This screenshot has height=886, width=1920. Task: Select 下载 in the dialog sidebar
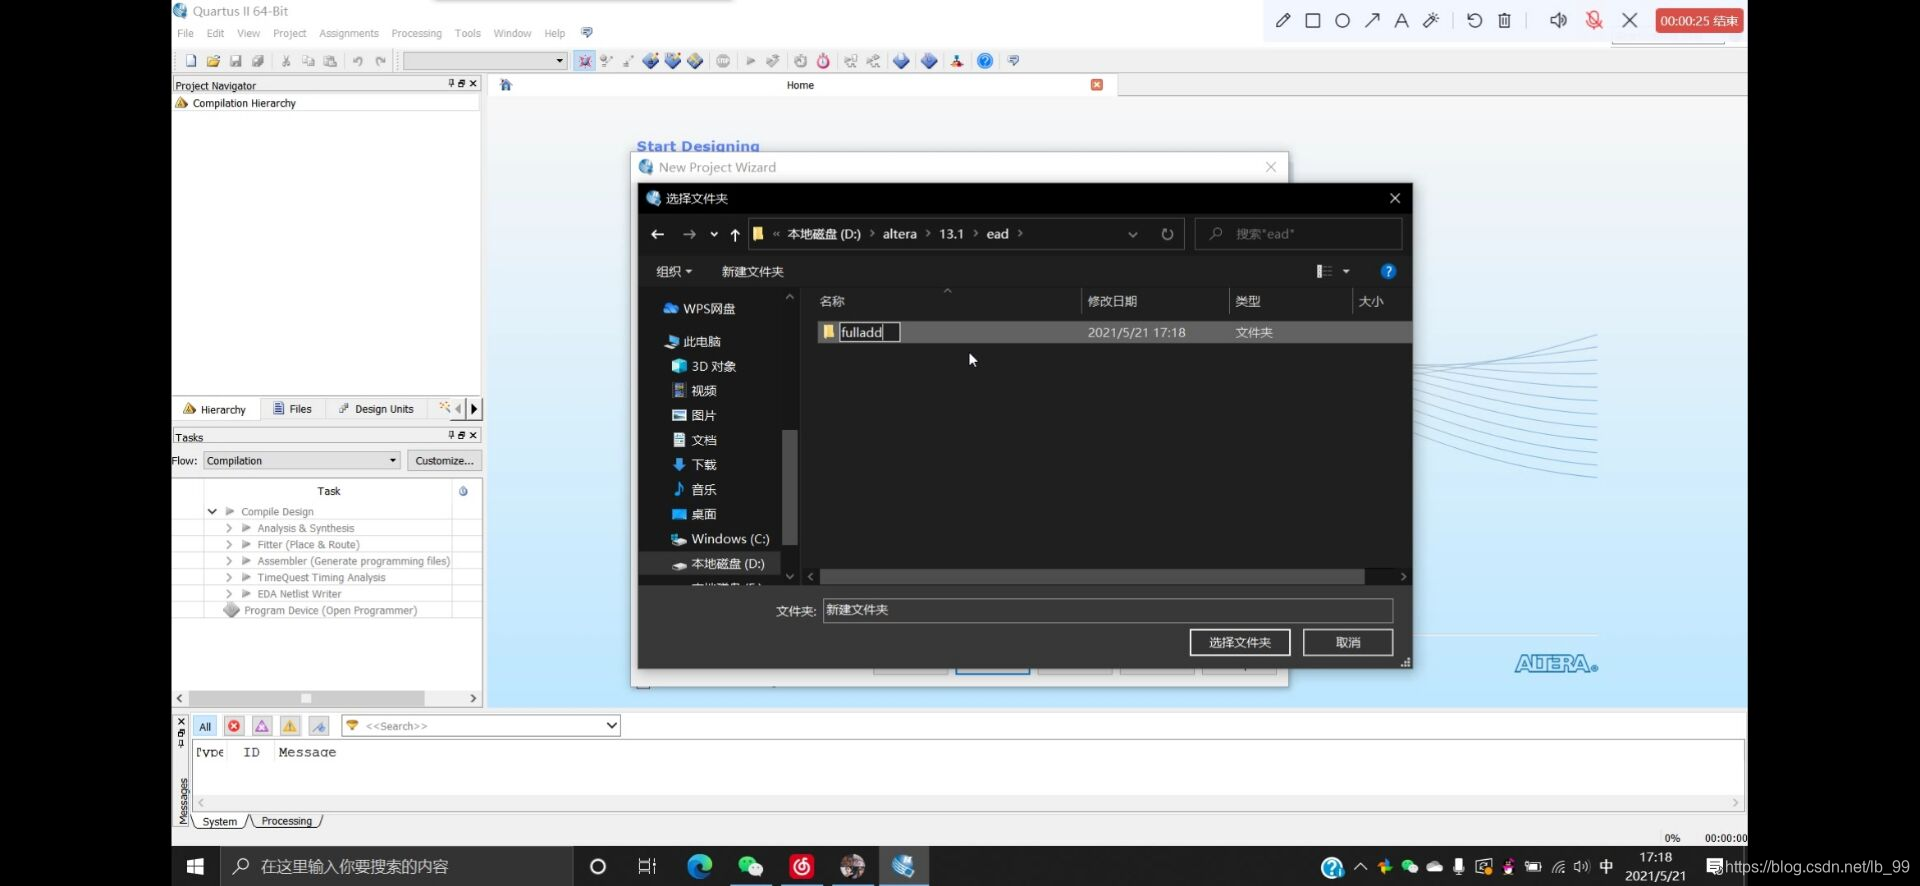pos(694,464)
